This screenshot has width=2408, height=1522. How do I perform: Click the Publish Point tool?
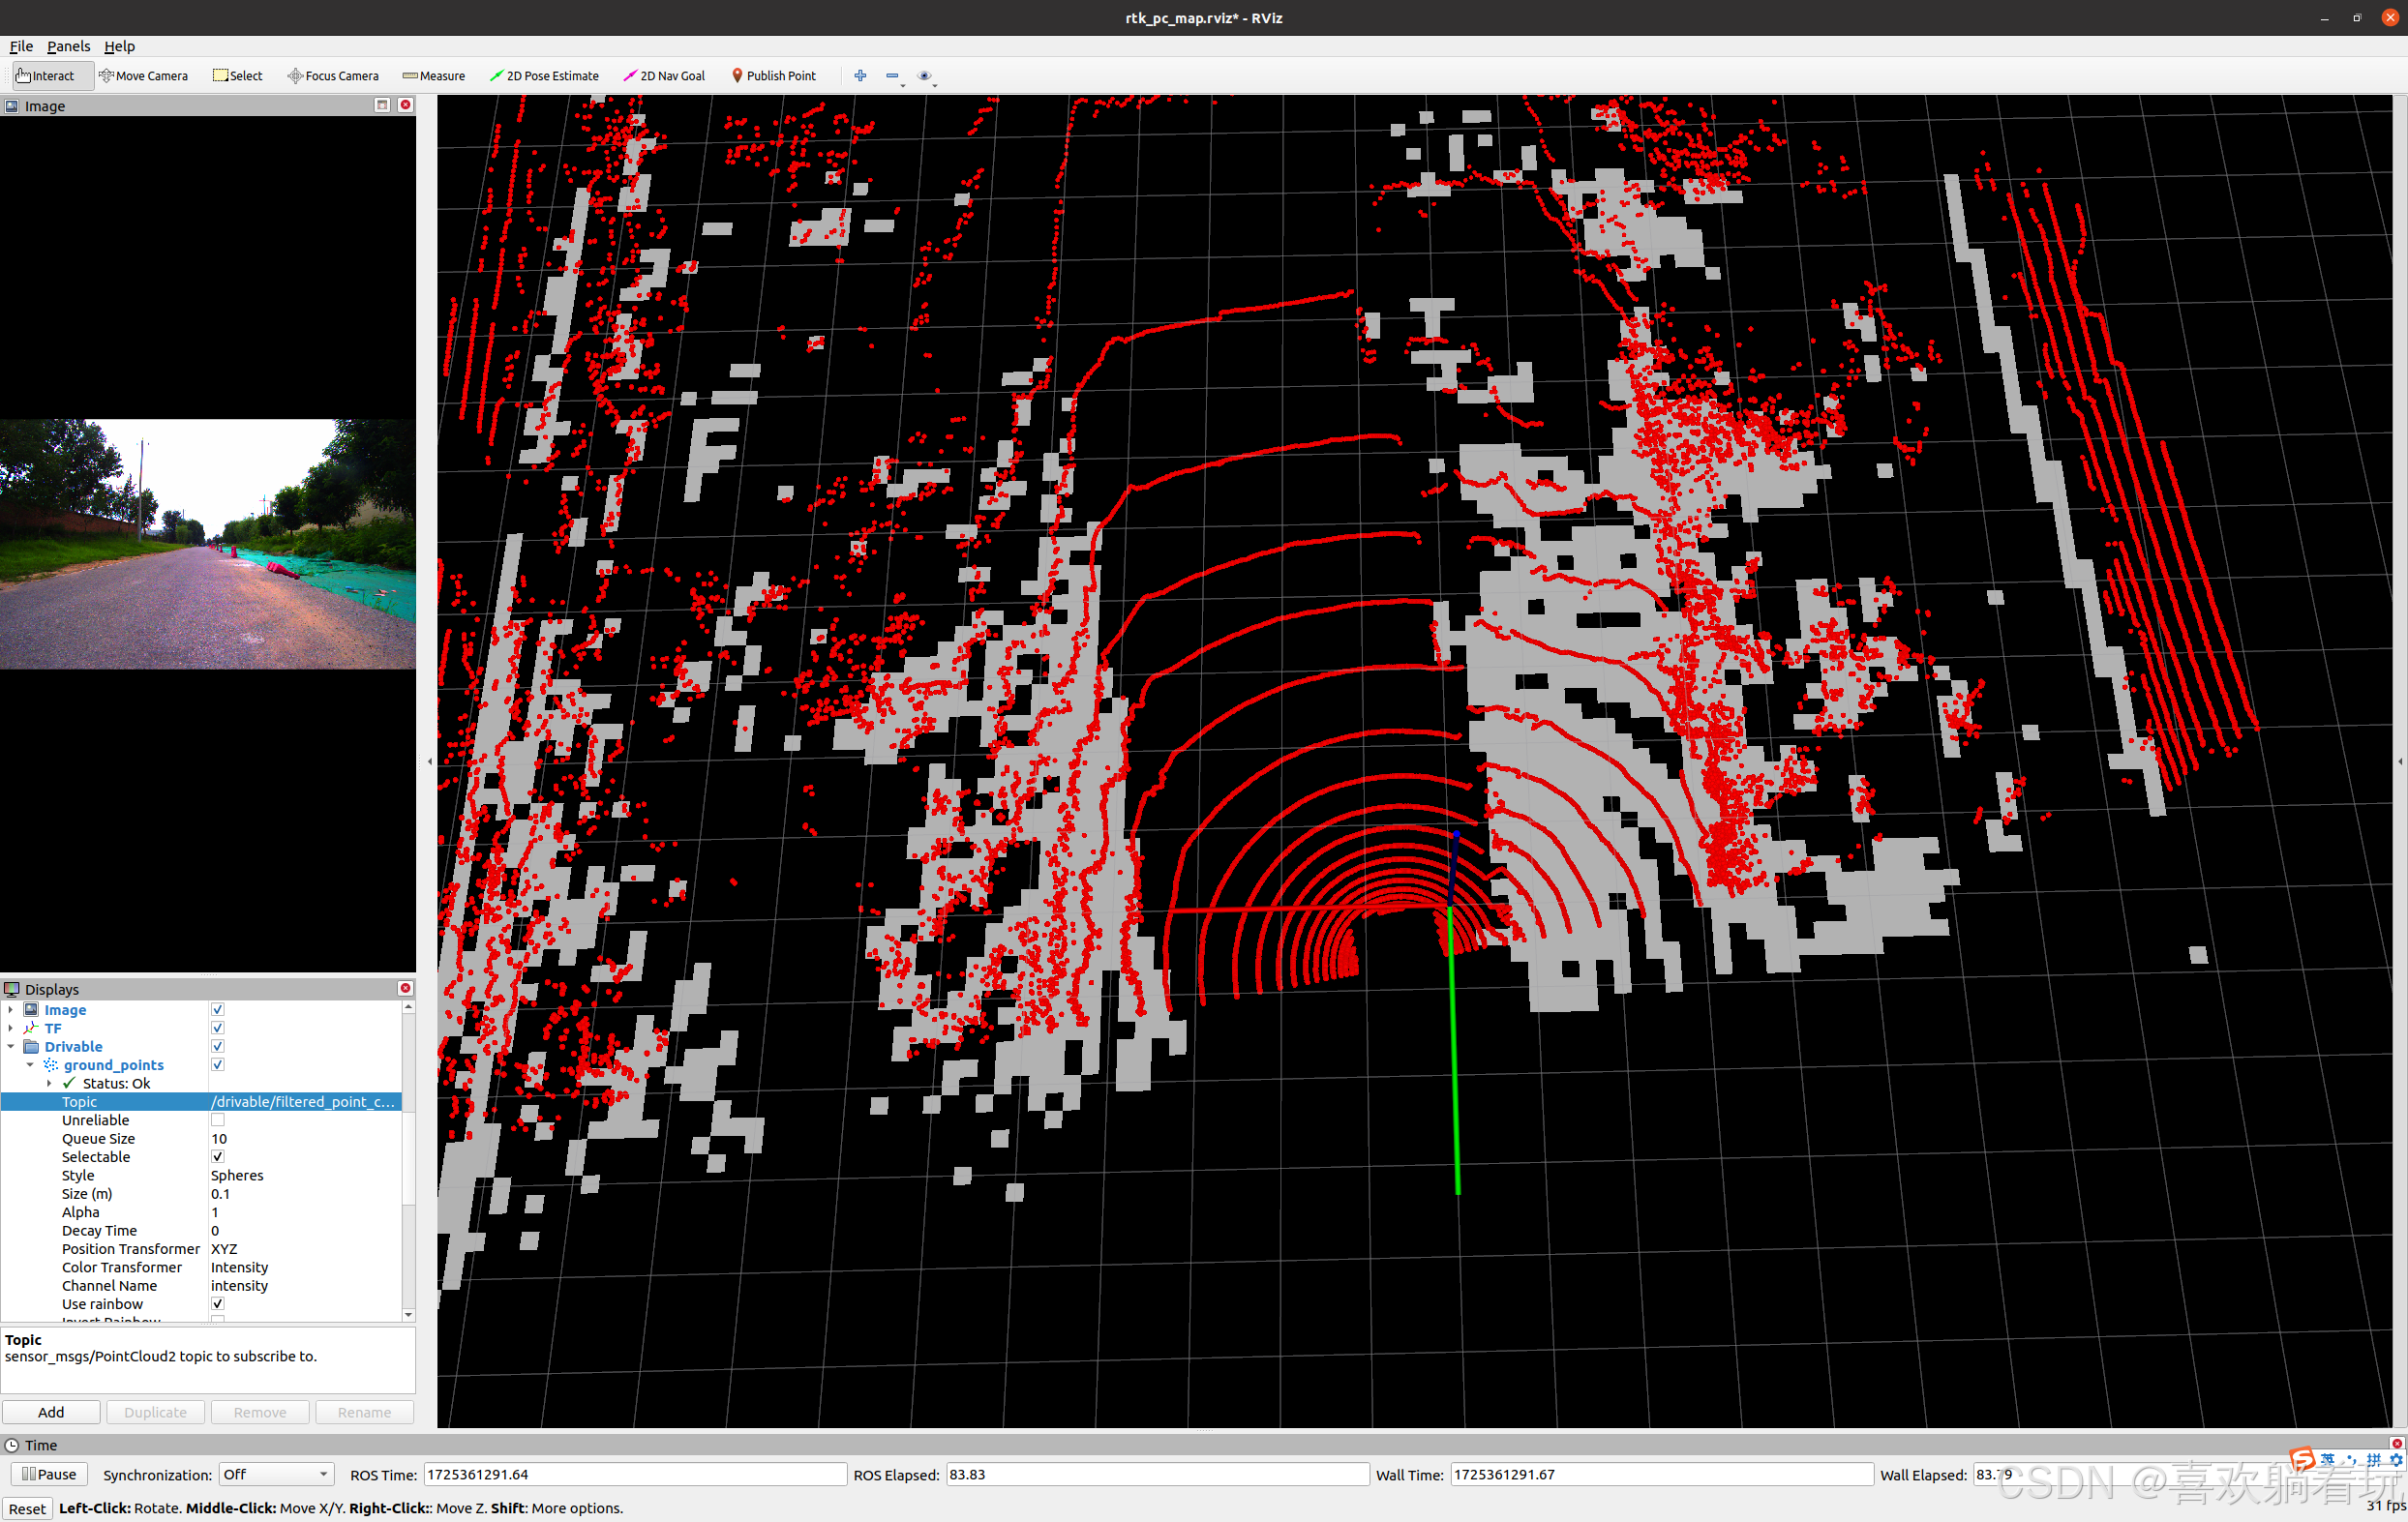774,76
